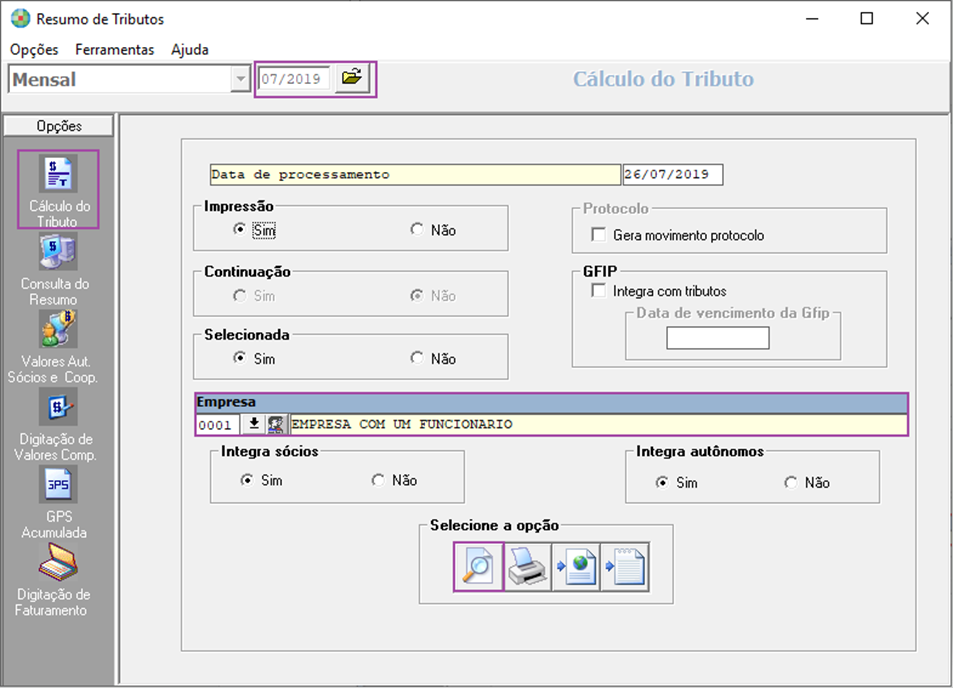Select Não under Integra sócios
The width and height of the screenshot is (953, 688).
(x=378, y=480)
